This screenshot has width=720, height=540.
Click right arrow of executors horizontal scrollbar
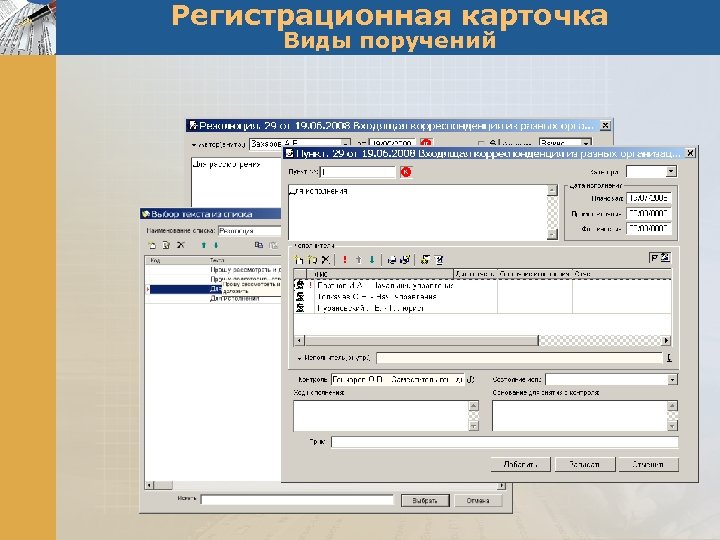pos(666,341)
